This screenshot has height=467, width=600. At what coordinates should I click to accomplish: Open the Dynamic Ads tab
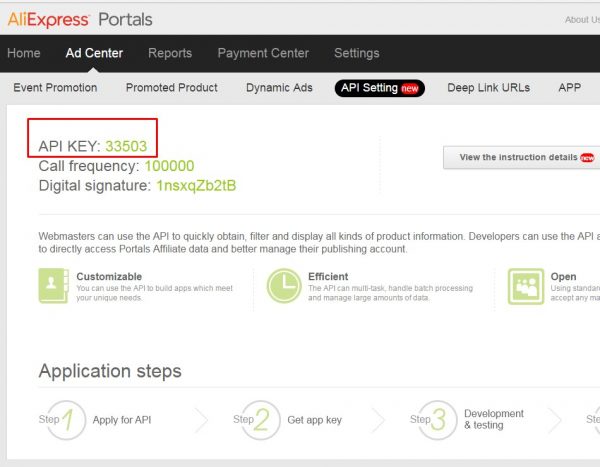tap(279, 88)
